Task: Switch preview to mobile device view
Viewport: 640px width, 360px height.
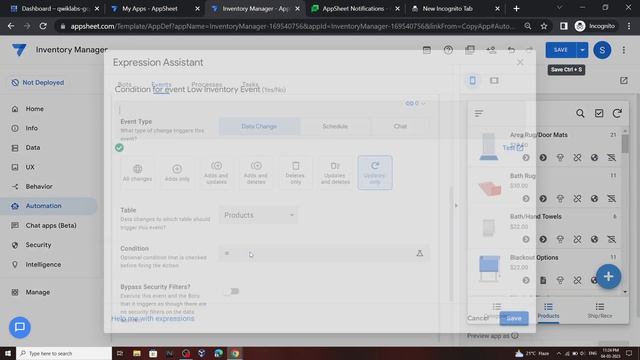Action: [x=472, y=80]
